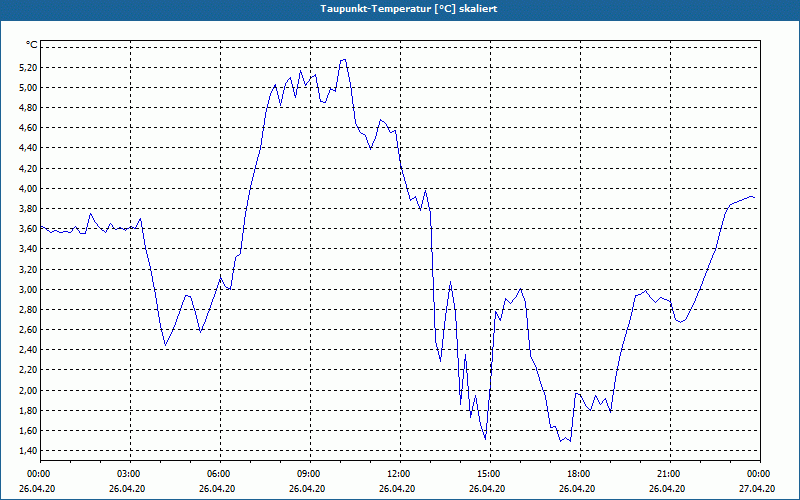Click the 5,20 y-axis value

[x=28, y=67]
